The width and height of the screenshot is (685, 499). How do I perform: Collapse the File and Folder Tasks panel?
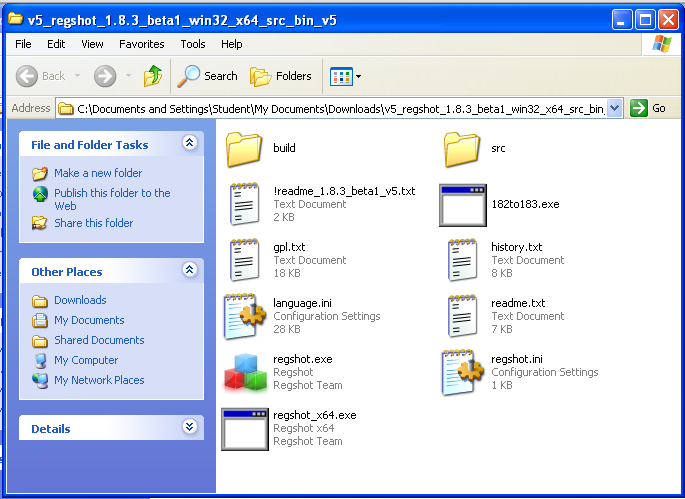tap(190, 142)
